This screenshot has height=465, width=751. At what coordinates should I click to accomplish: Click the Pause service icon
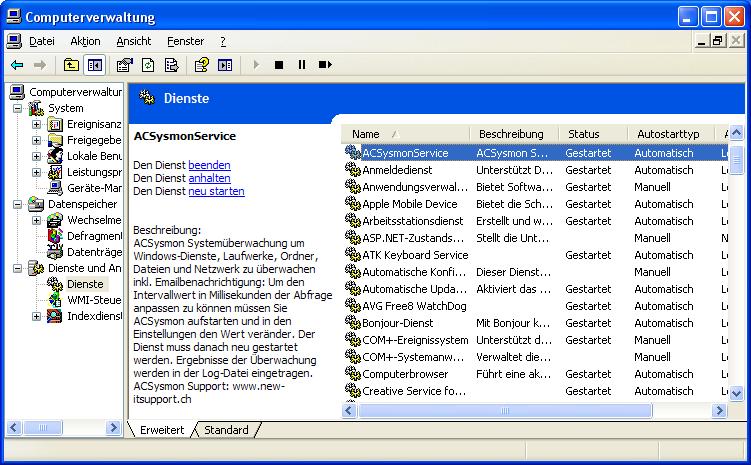click(x=302, y=65)
